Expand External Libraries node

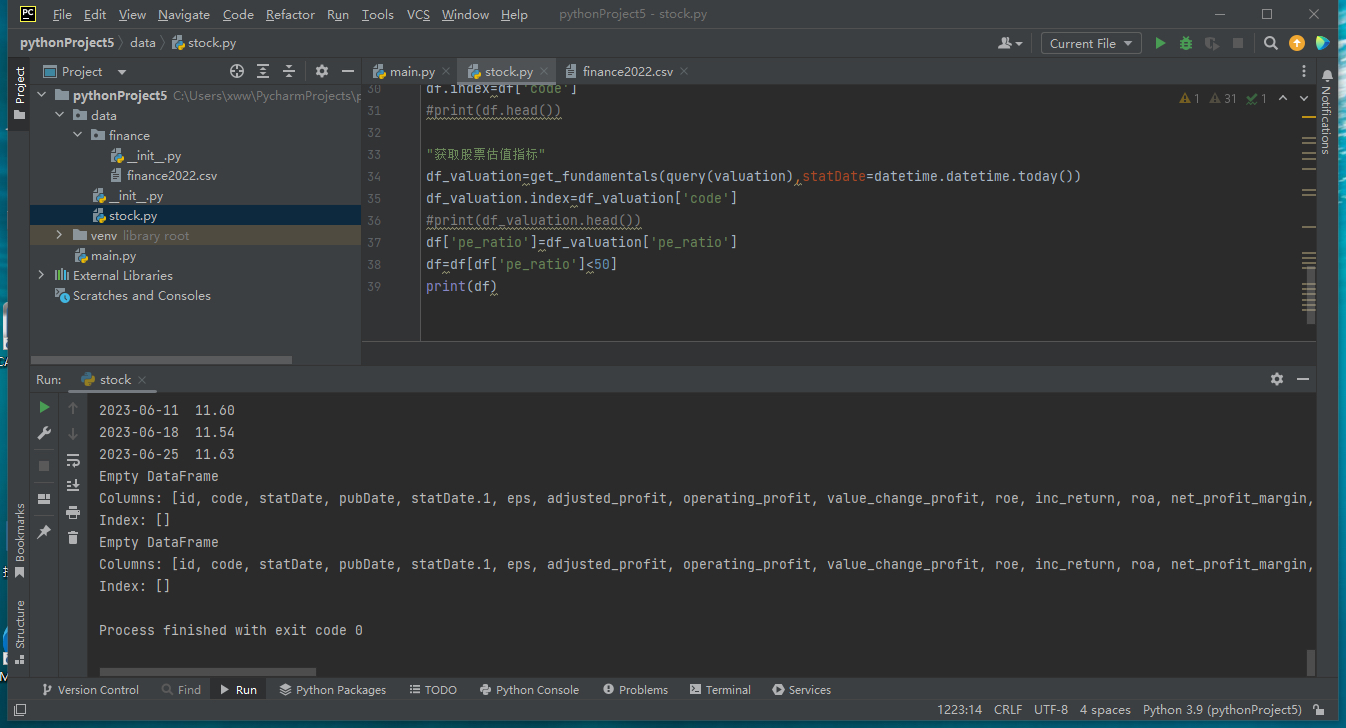coord(41,275)
